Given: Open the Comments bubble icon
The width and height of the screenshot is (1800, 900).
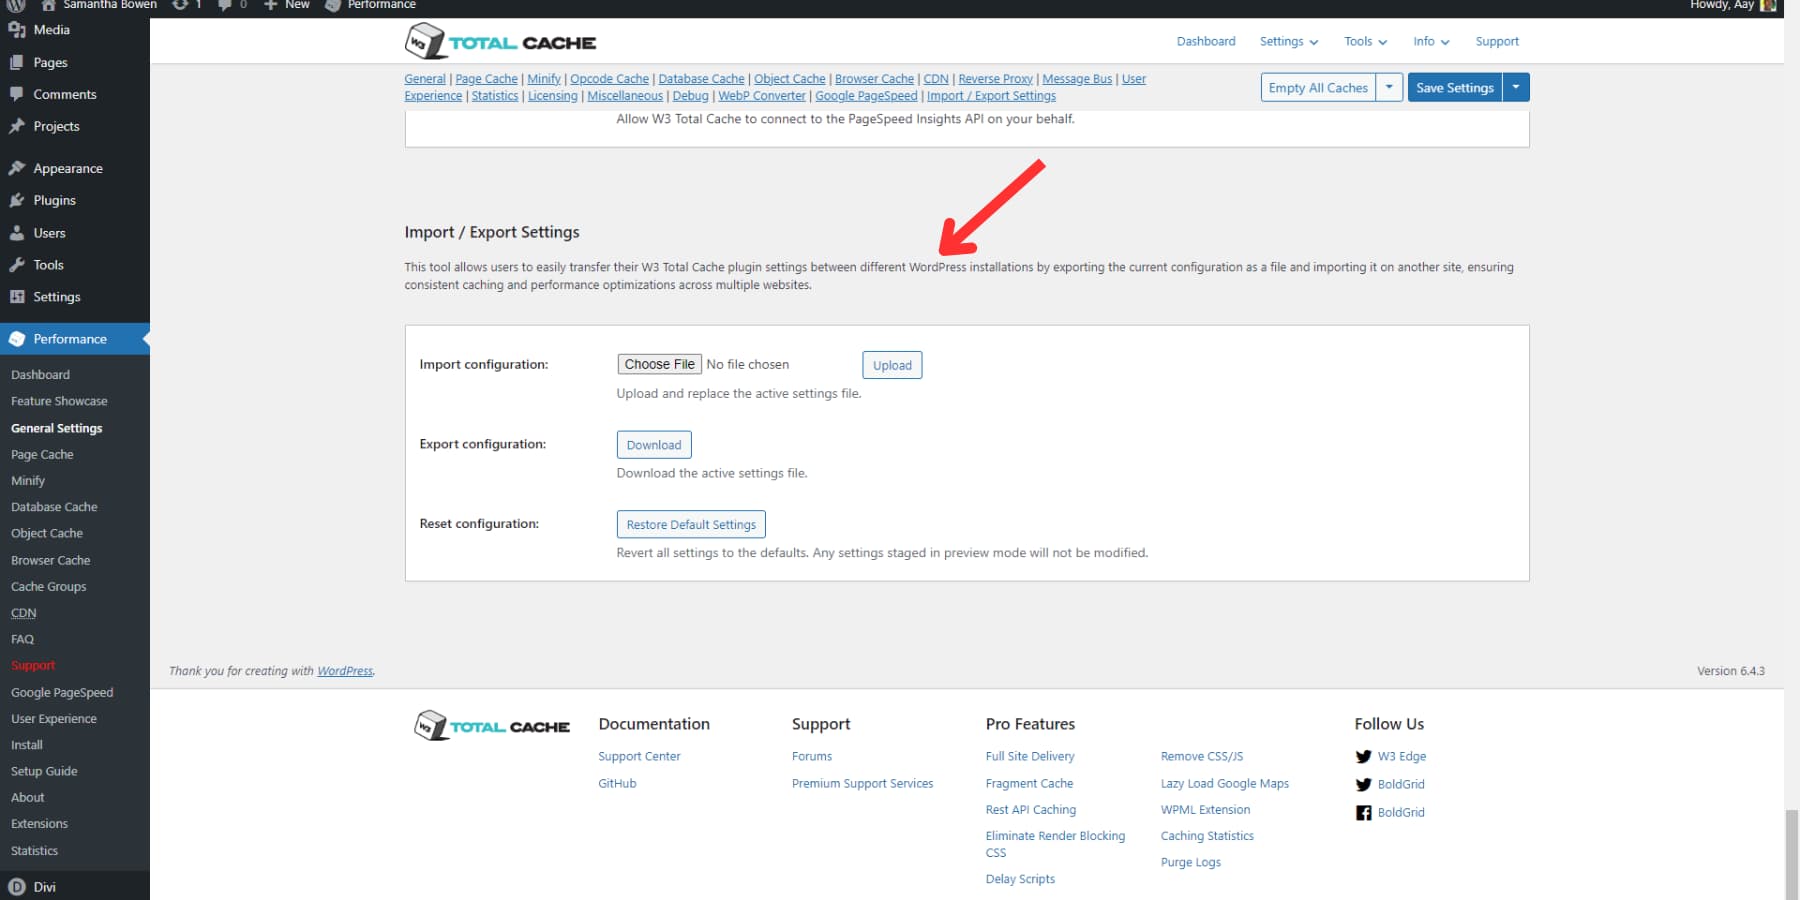Looking at the screenshot, I should (x=18, y=94).
